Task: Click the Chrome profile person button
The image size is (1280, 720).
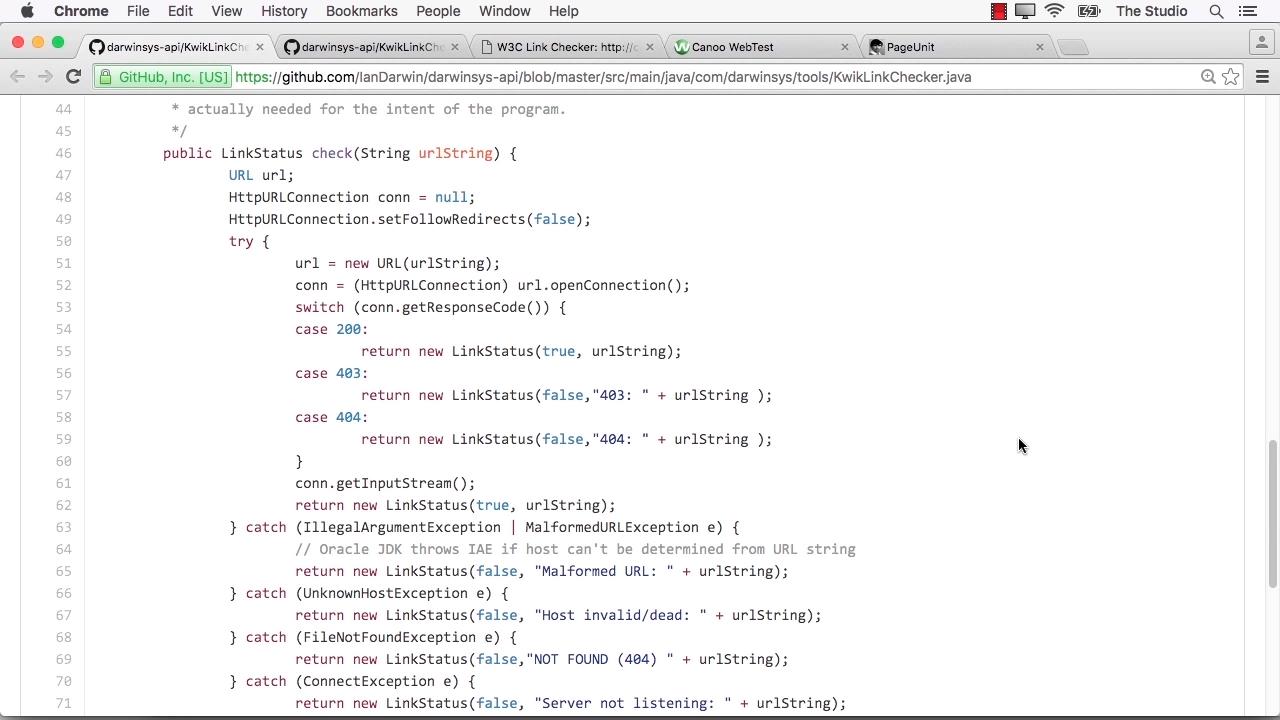Action: (x=1261, y=42)
